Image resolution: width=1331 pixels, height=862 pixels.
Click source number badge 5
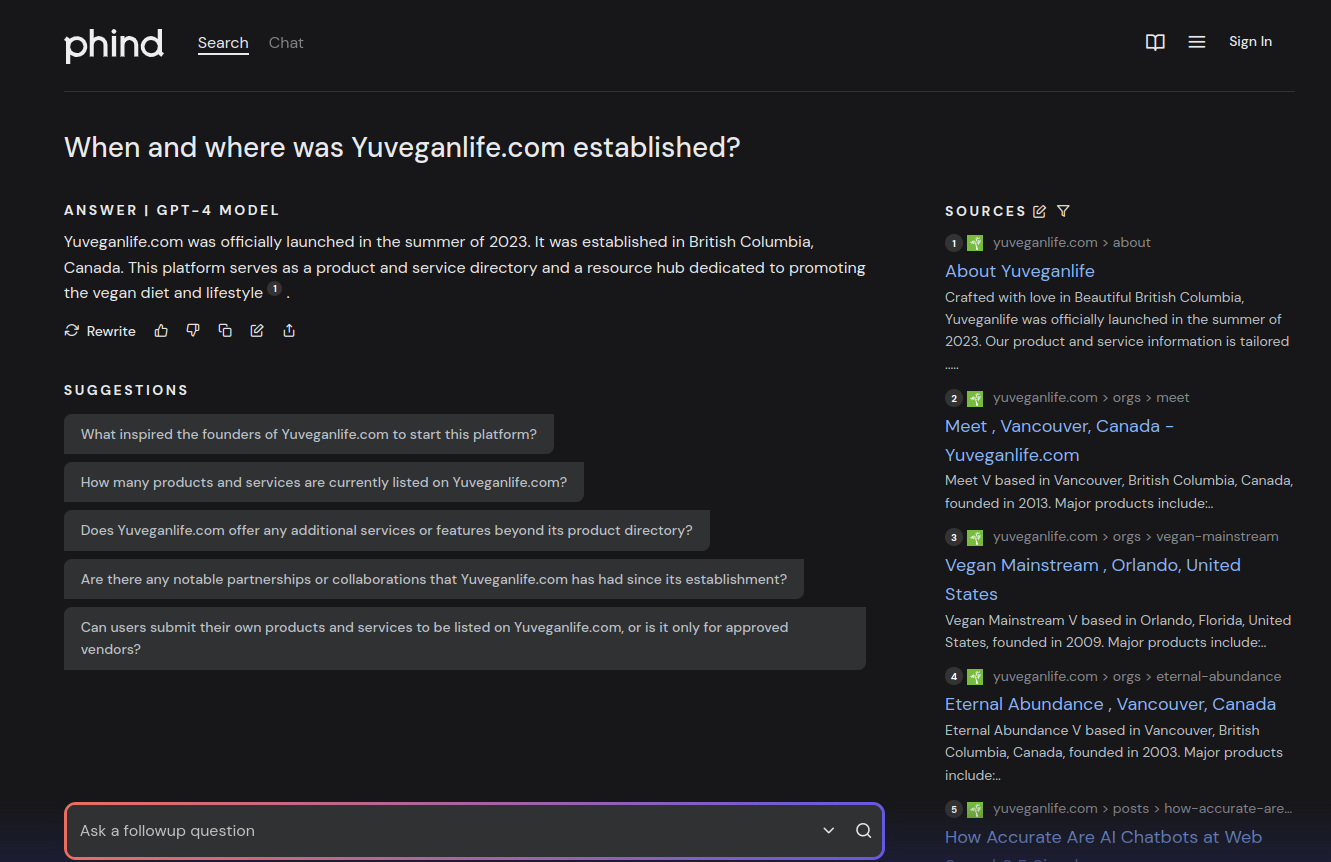954,809
